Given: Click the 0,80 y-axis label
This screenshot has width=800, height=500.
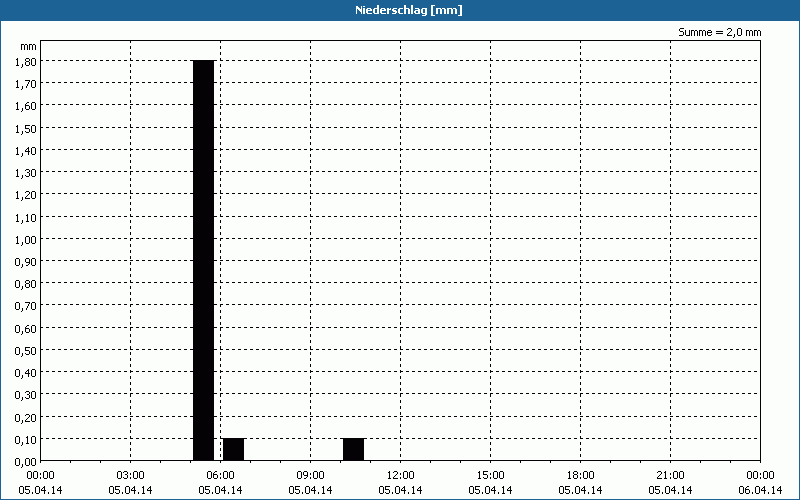Looking at the screenshot, I should pyautogui.click(x=26, y=284).
